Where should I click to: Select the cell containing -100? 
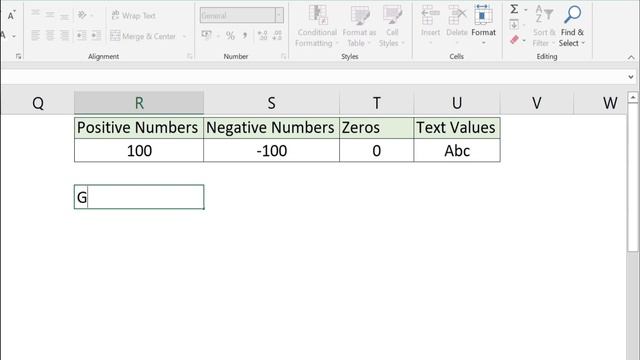coord(271,151)
